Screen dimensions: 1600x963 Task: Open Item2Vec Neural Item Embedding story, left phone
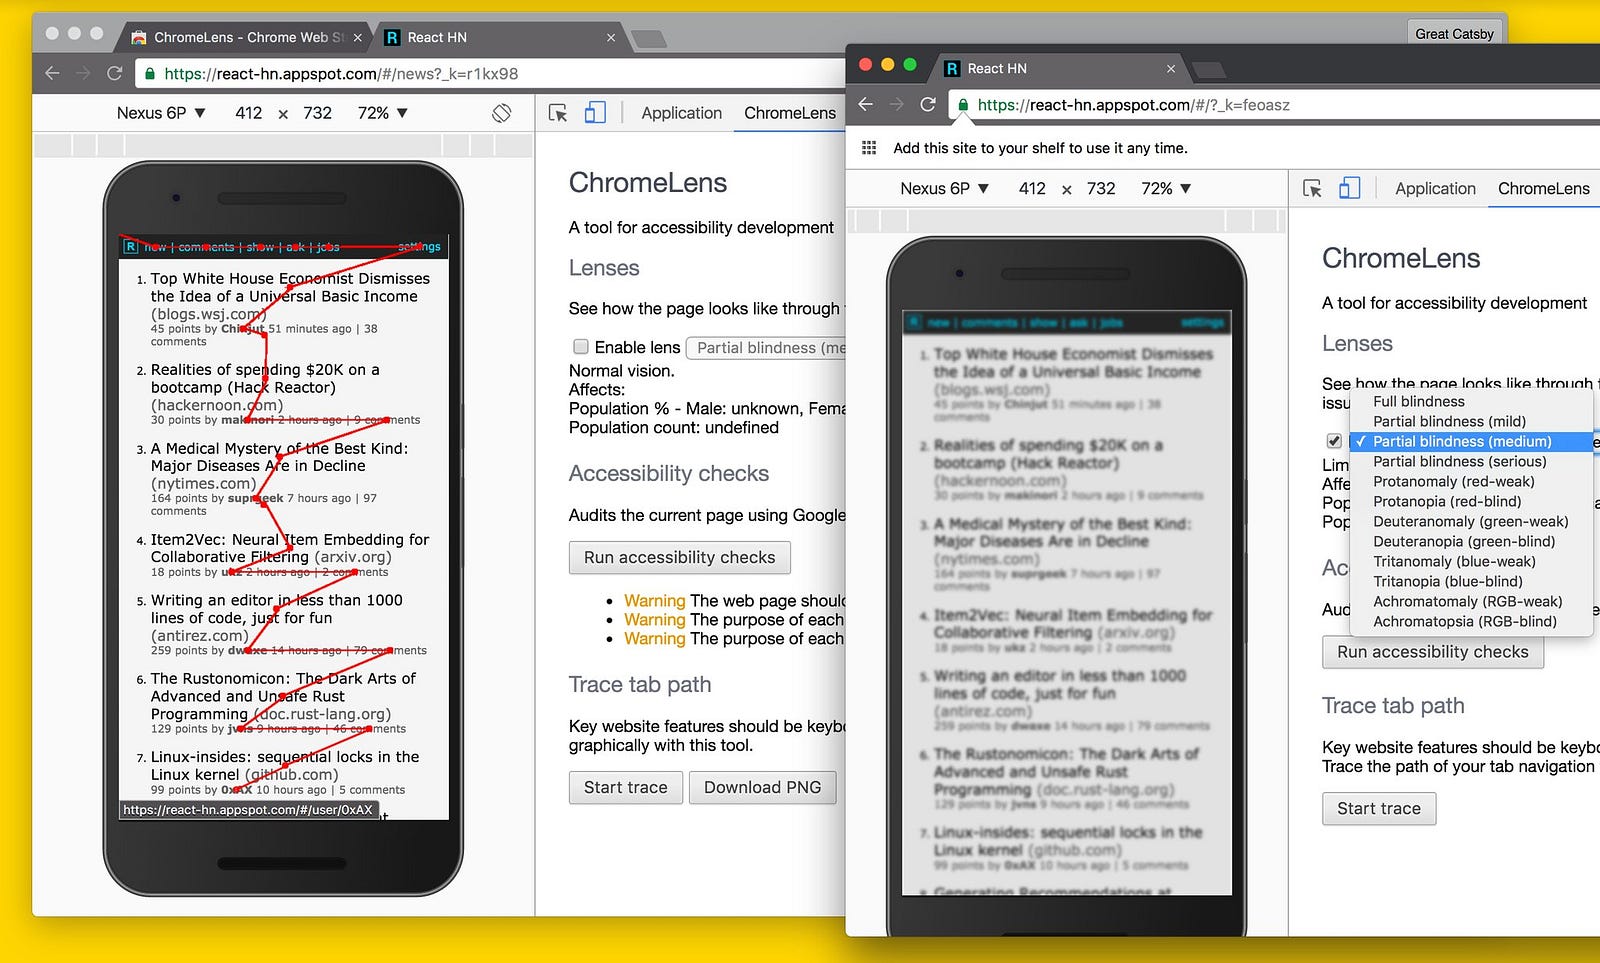pos(290,548)
